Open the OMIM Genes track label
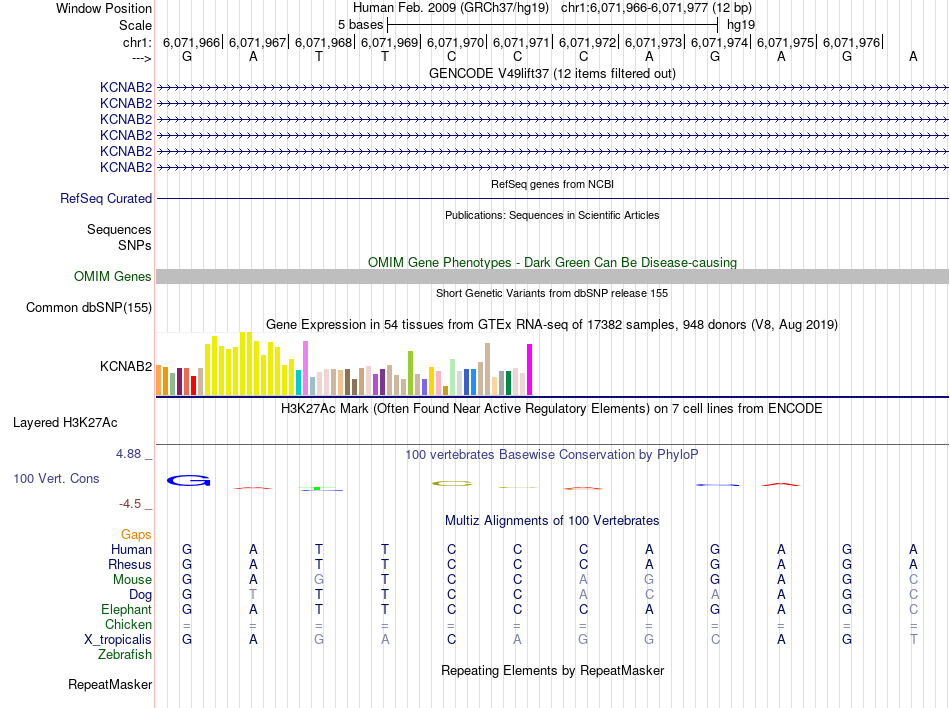Image resolution: width=950 pixels, height=708 pixels. click(x=113, y=277)
